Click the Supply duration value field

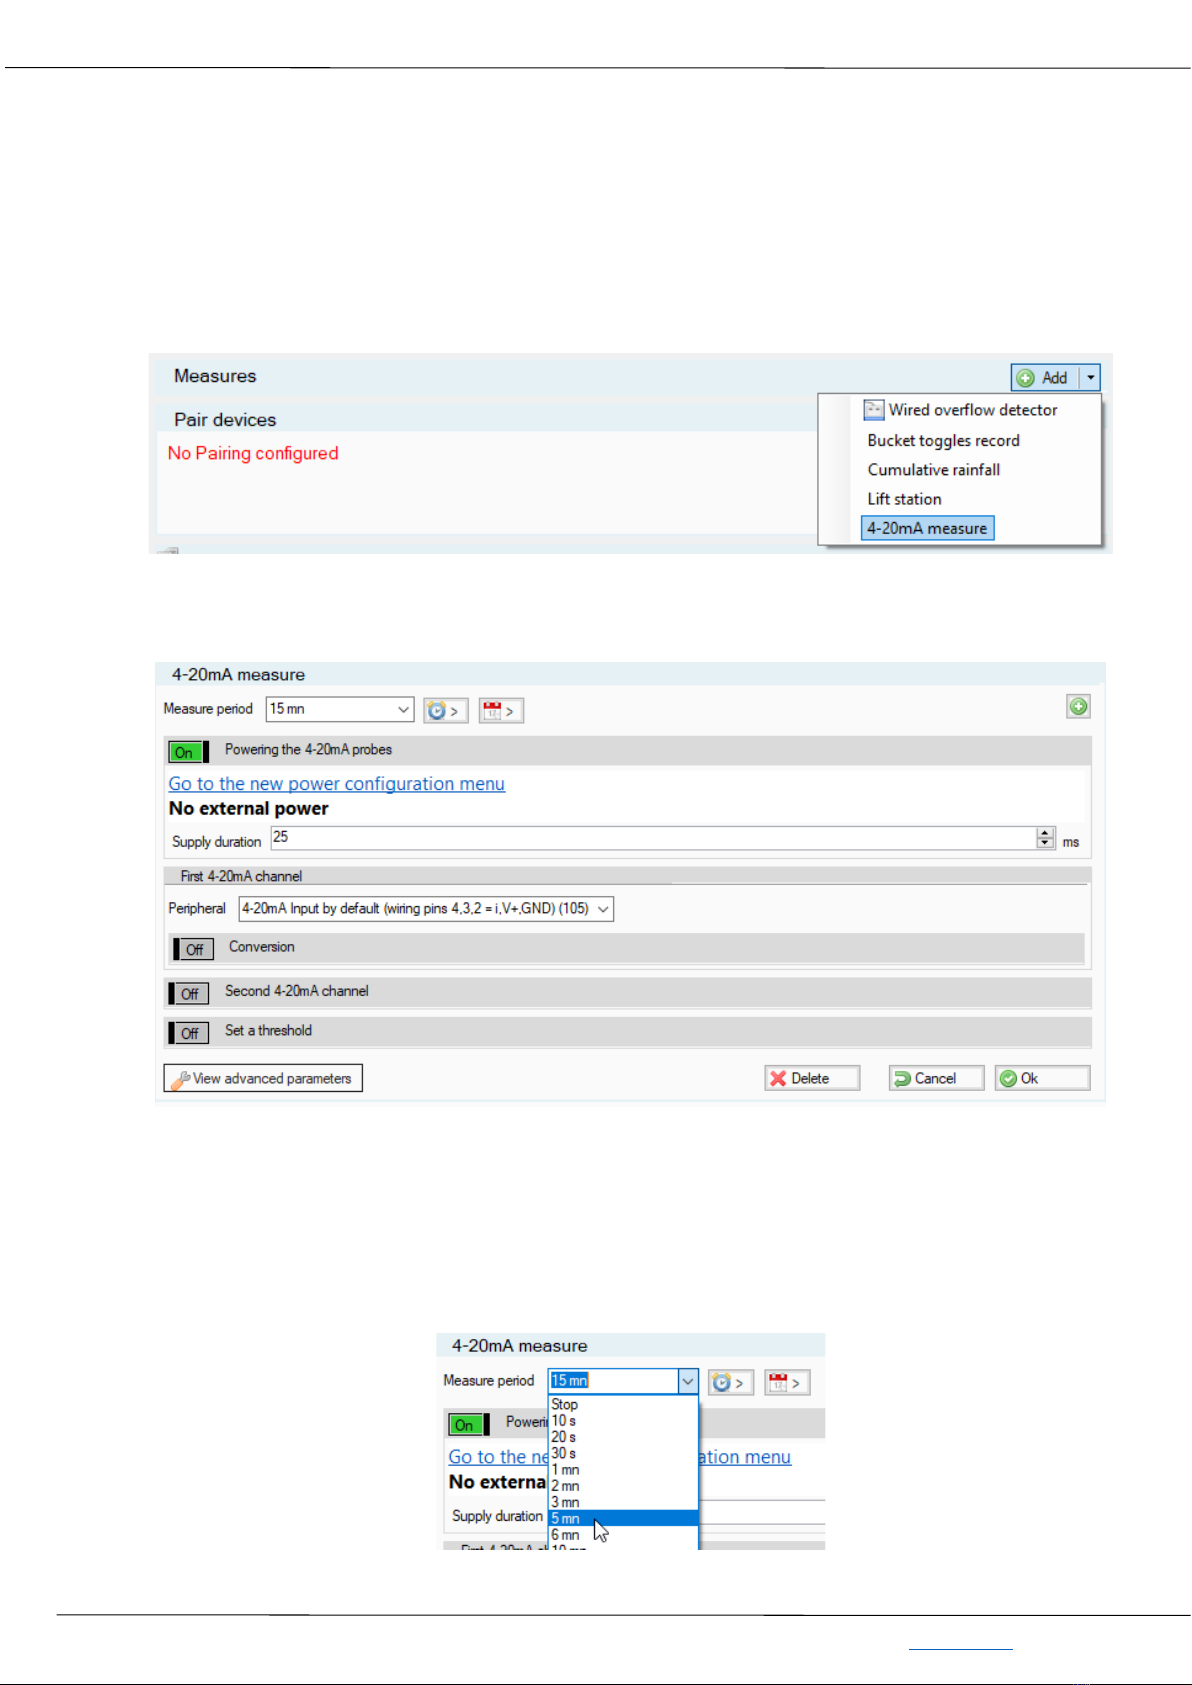pos(652,838)
